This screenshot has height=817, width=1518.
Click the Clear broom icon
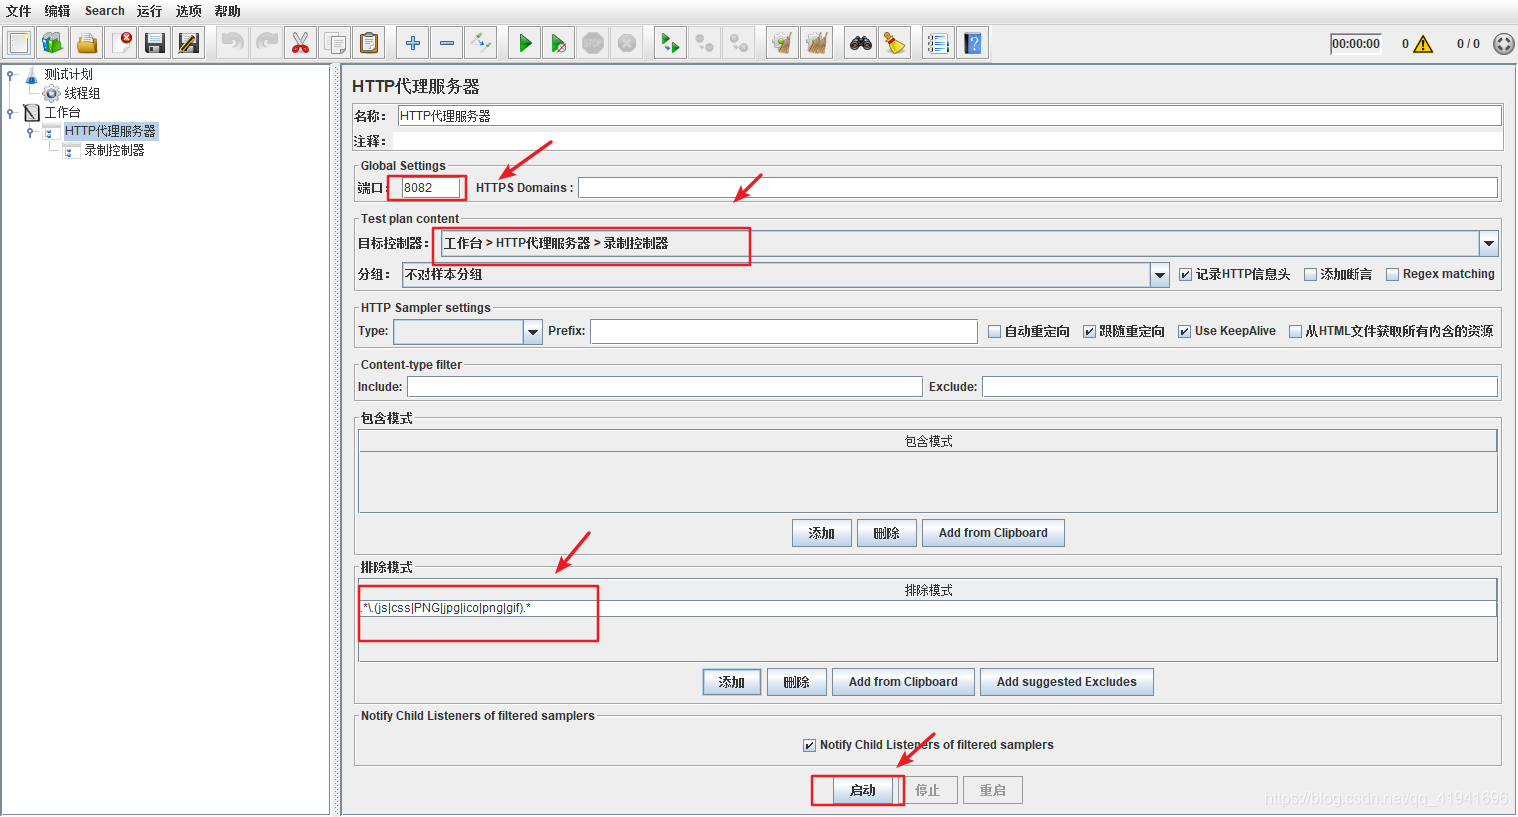pos(783,43)
